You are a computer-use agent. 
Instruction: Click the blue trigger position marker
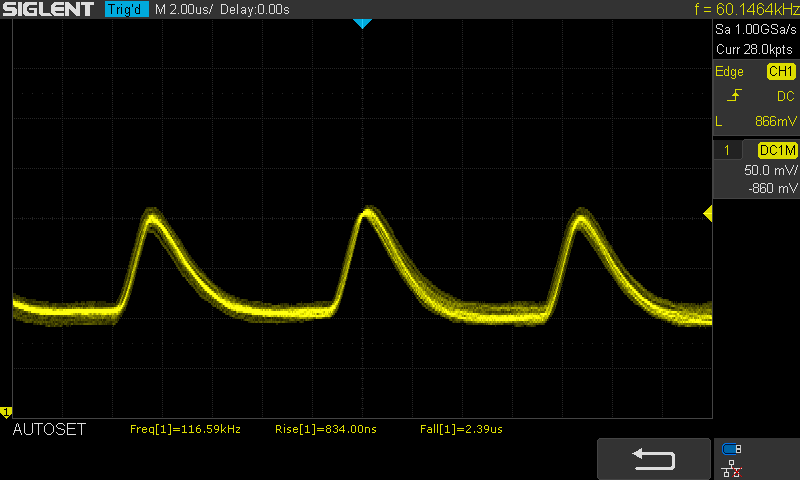362,23
